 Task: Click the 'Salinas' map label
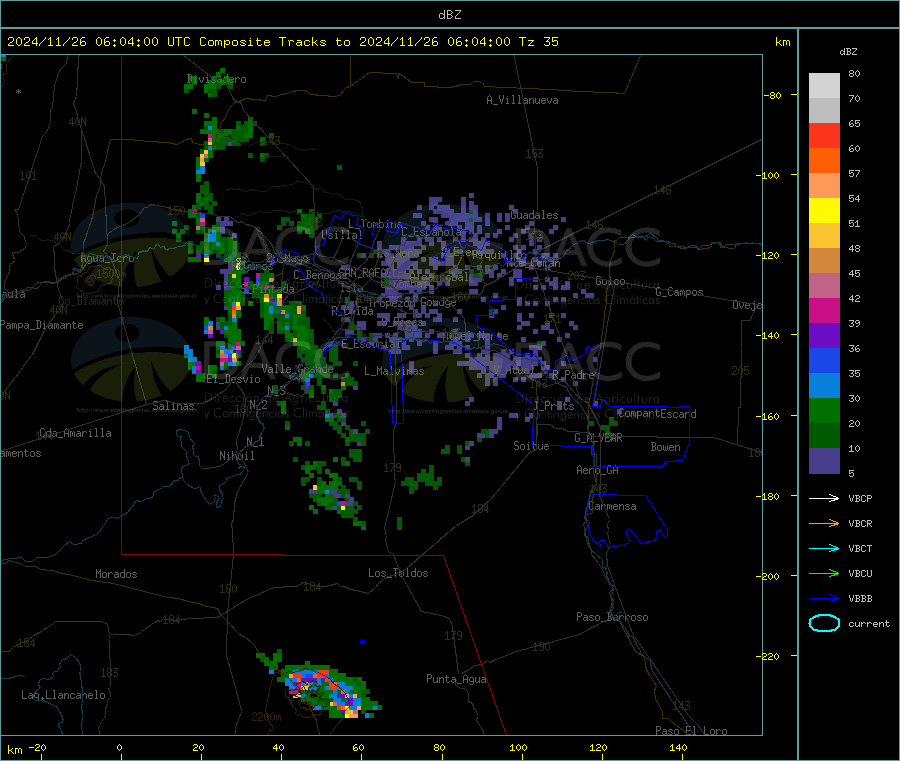coord(173,406)
